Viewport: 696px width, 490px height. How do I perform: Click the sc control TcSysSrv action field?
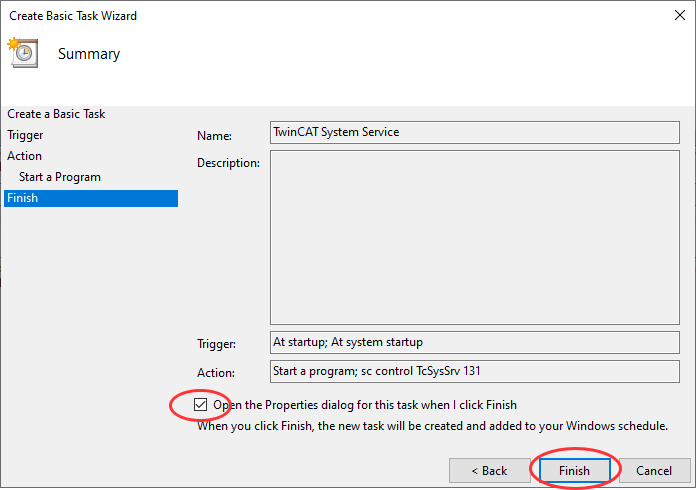click(474, 371)
